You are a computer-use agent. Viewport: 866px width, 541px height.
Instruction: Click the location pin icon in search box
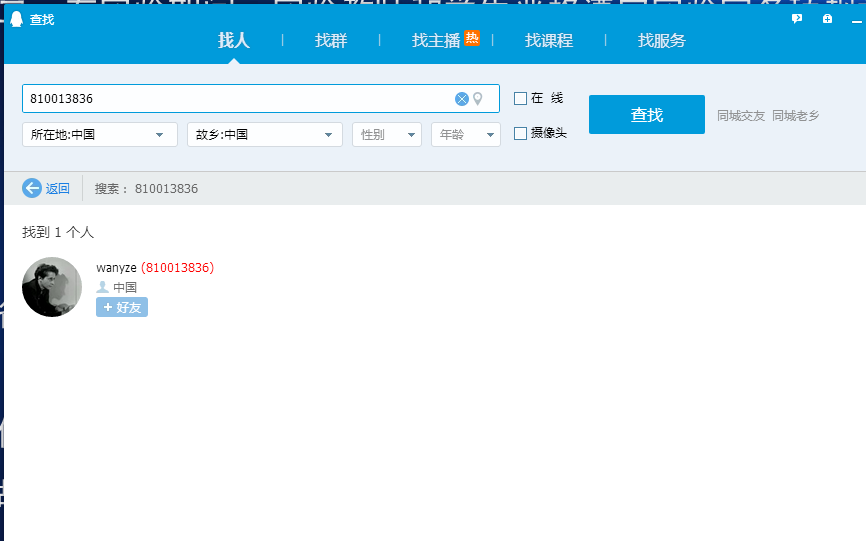[478, 99]
